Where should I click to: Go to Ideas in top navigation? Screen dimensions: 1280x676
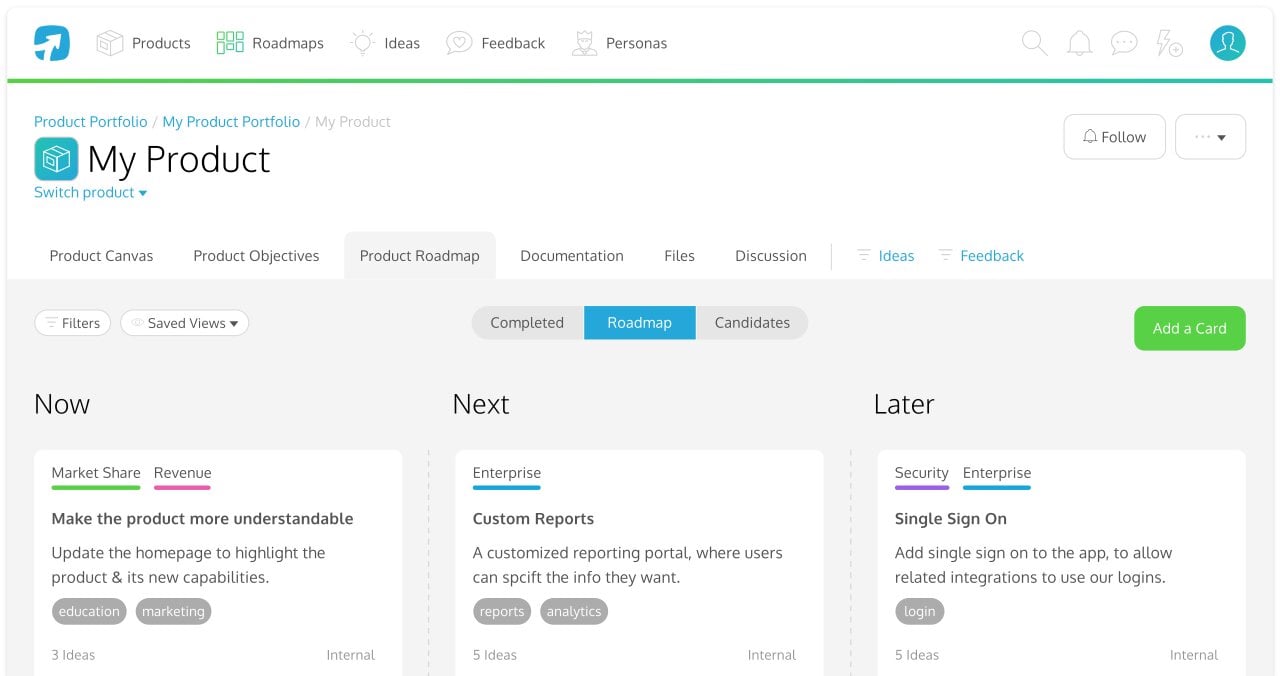tap(385, 43)
